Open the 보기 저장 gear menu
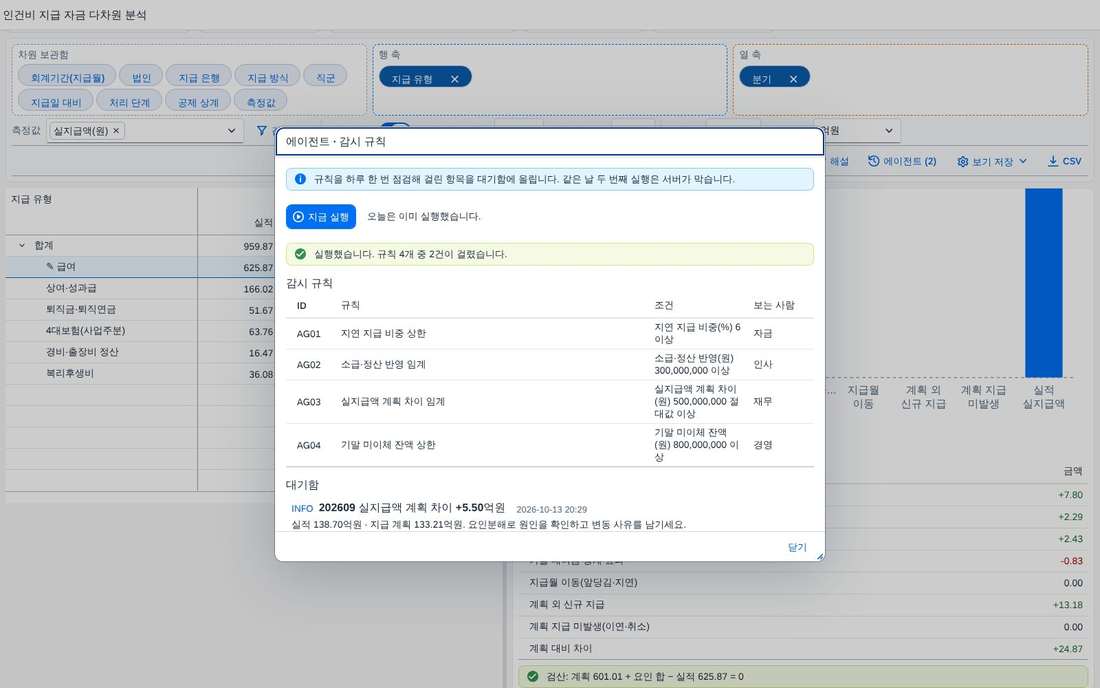1100x688 pixels. (x=992, y=161)
